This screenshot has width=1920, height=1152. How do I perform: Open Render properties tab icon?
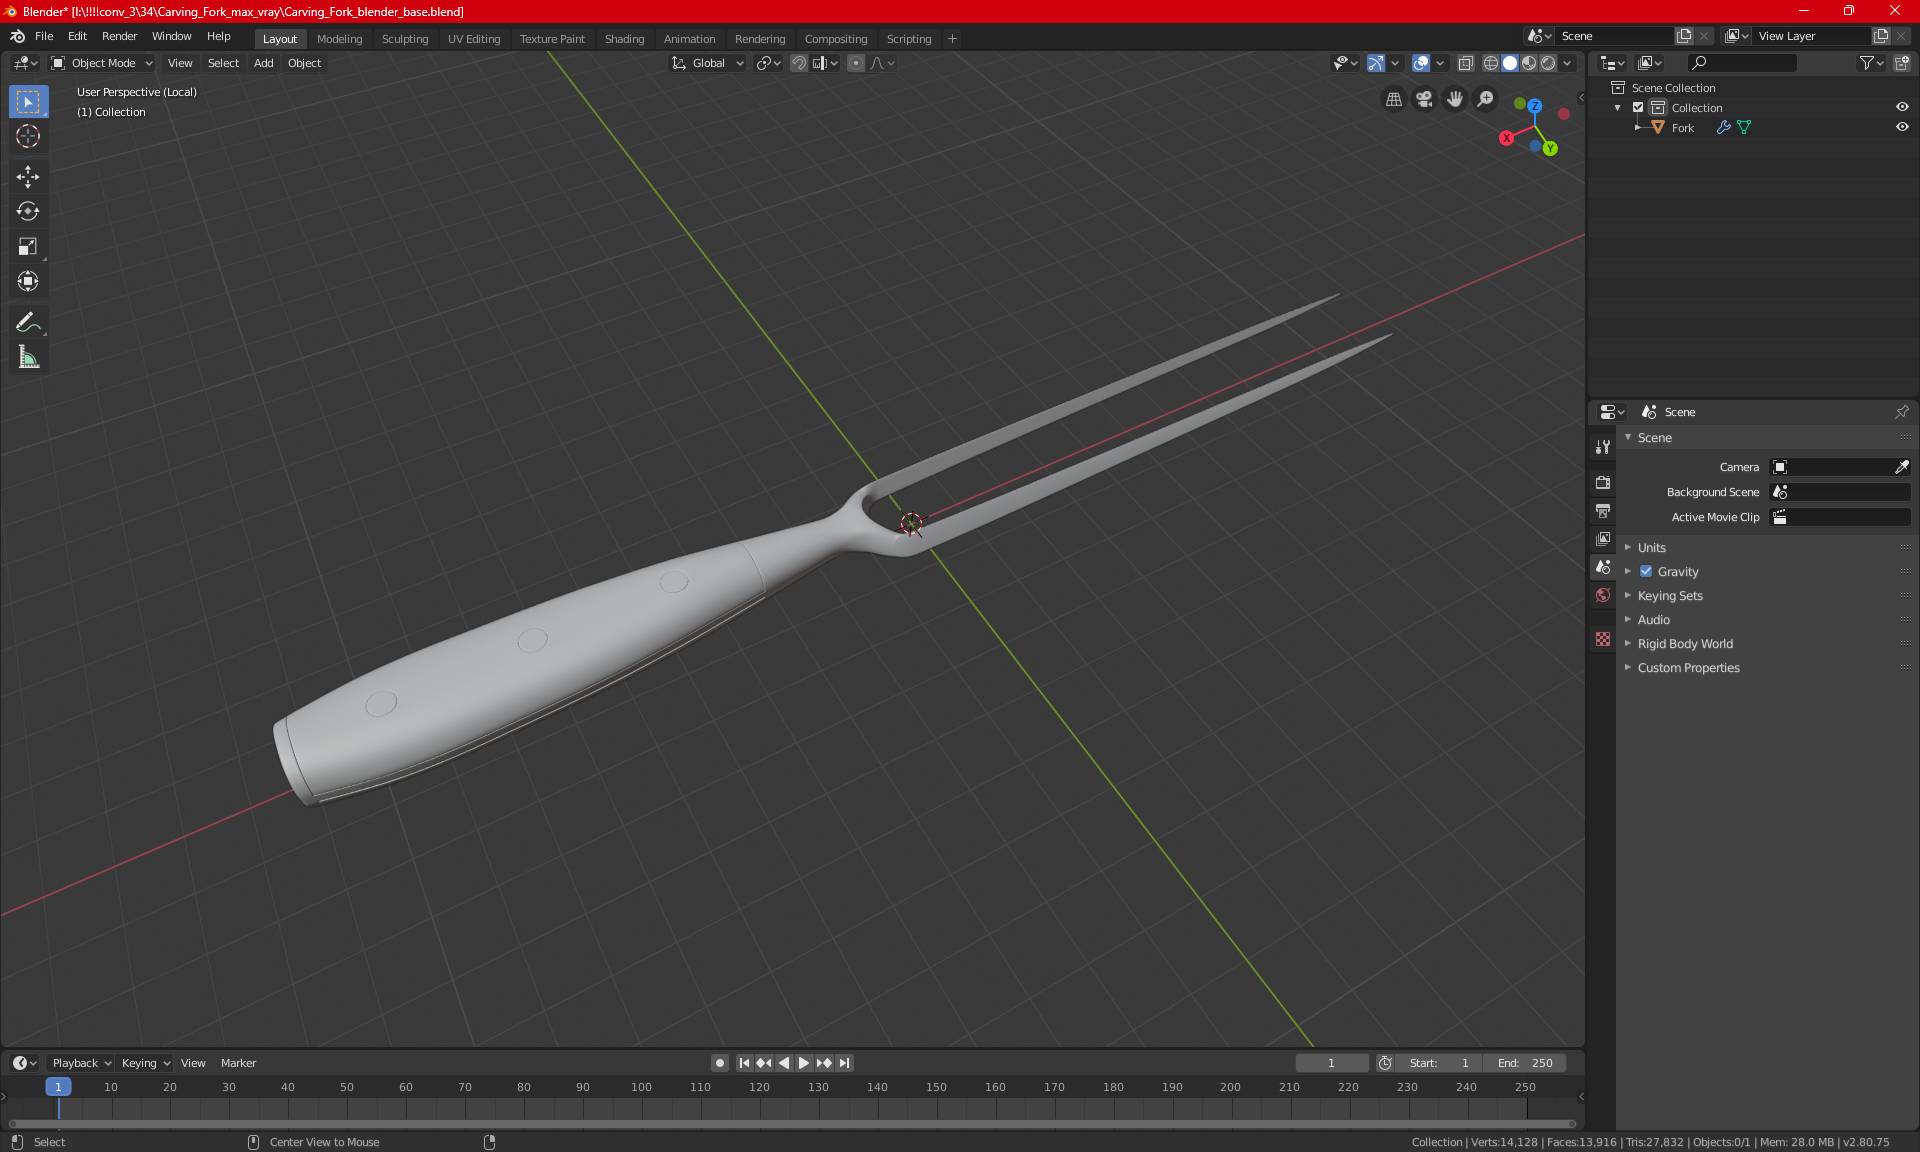click(1603, 482)
